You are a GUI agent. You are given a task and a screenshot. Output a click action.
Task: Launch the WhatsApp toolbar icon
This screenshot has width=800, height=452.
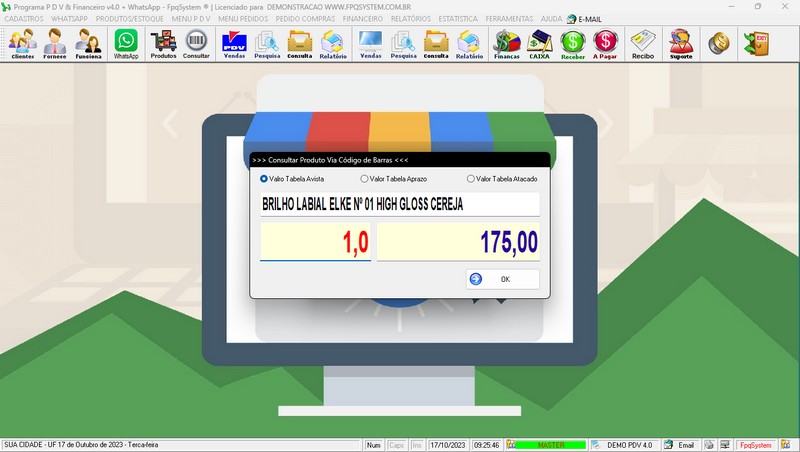coord(126,44)
